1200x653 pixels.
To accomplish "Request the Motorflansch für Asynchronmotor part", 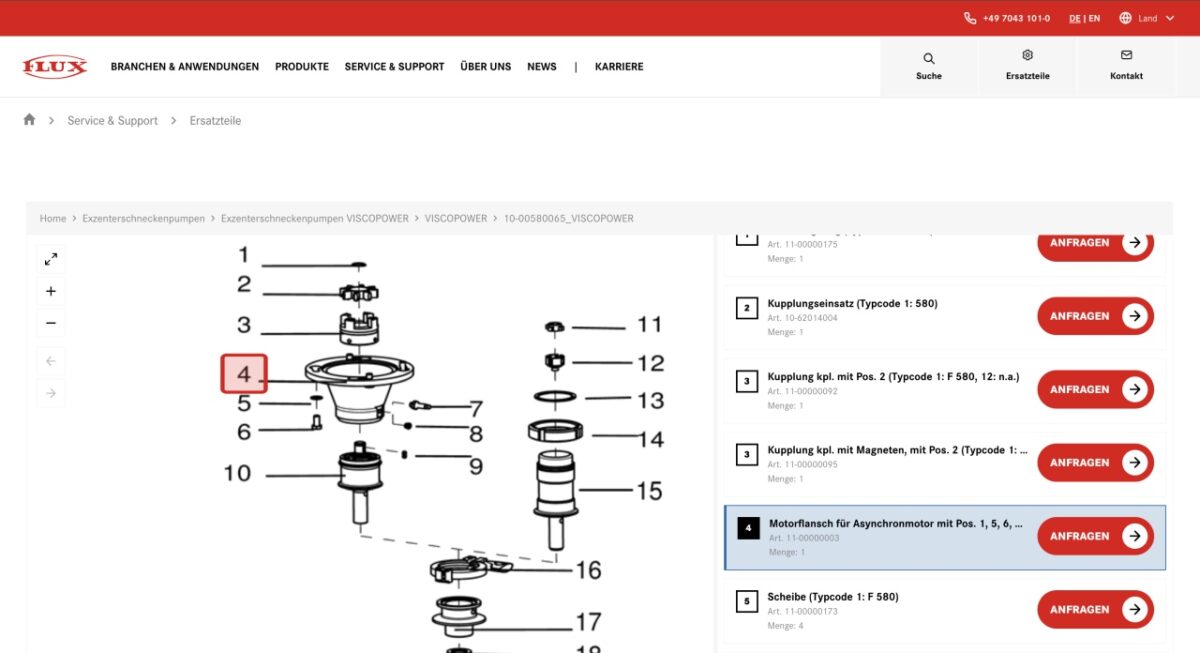I will tap(1095, 536).
